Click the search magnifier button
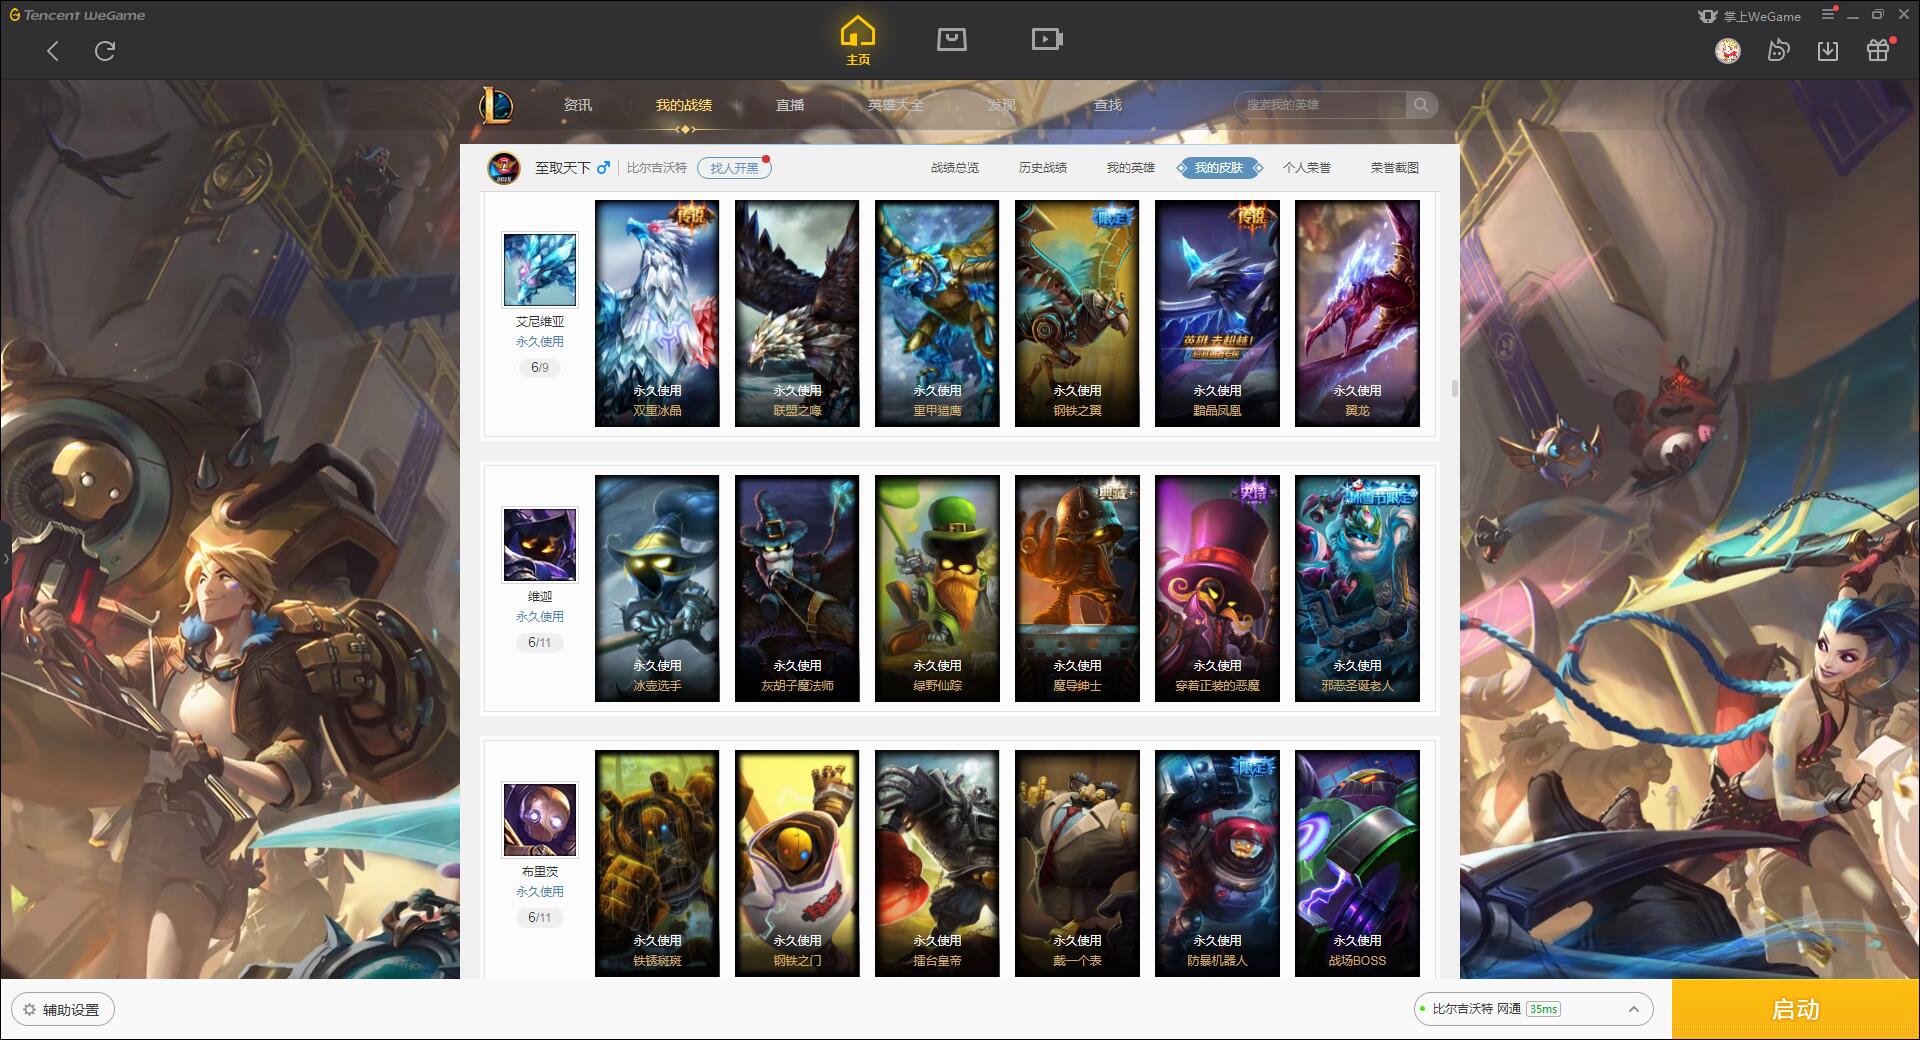The image size is (1920, 1040). [x=1421, y=105]
